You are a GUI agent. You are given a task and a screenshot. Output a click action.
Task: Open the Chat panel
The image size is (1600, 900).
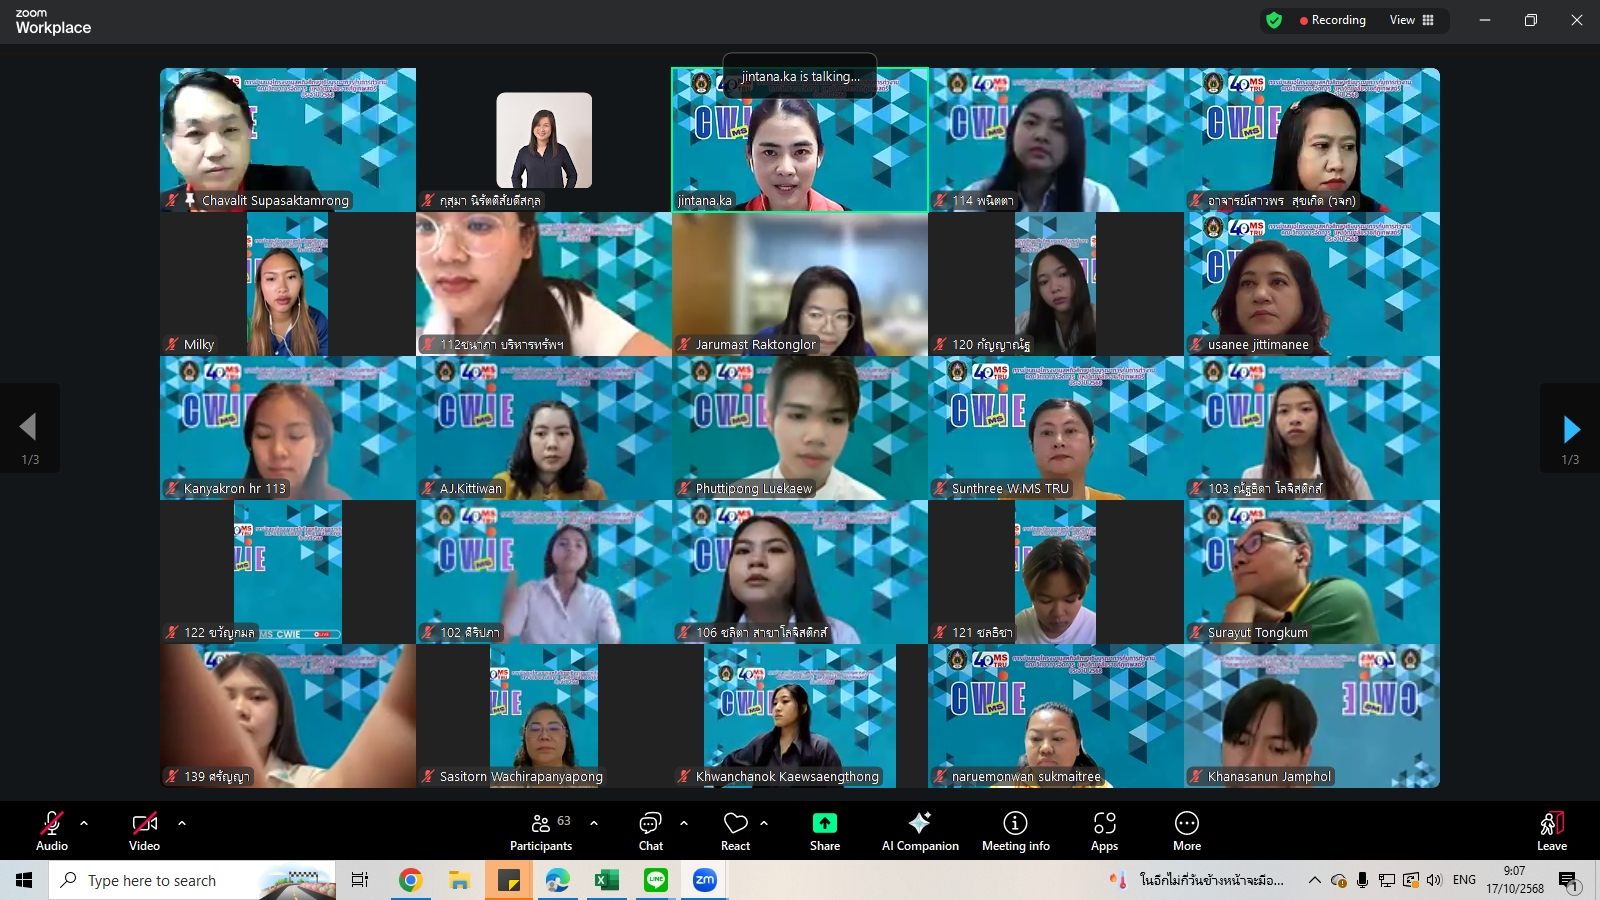(x=651, y=830)
